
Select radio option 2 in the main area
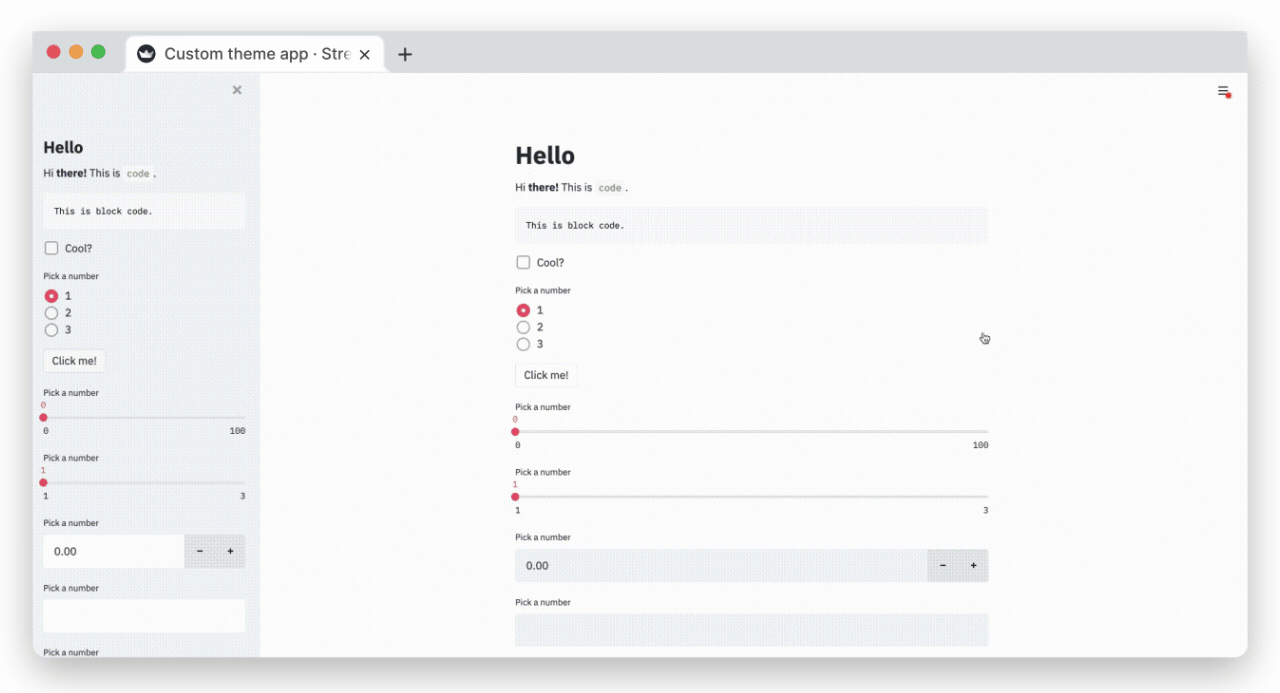[x=523, y=327]
